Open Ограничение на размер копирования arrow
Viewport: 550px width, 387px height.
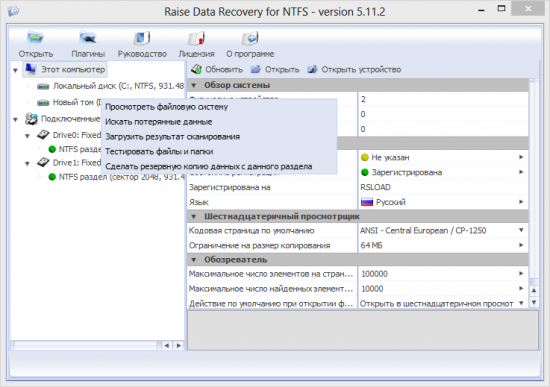click(521, 245)
